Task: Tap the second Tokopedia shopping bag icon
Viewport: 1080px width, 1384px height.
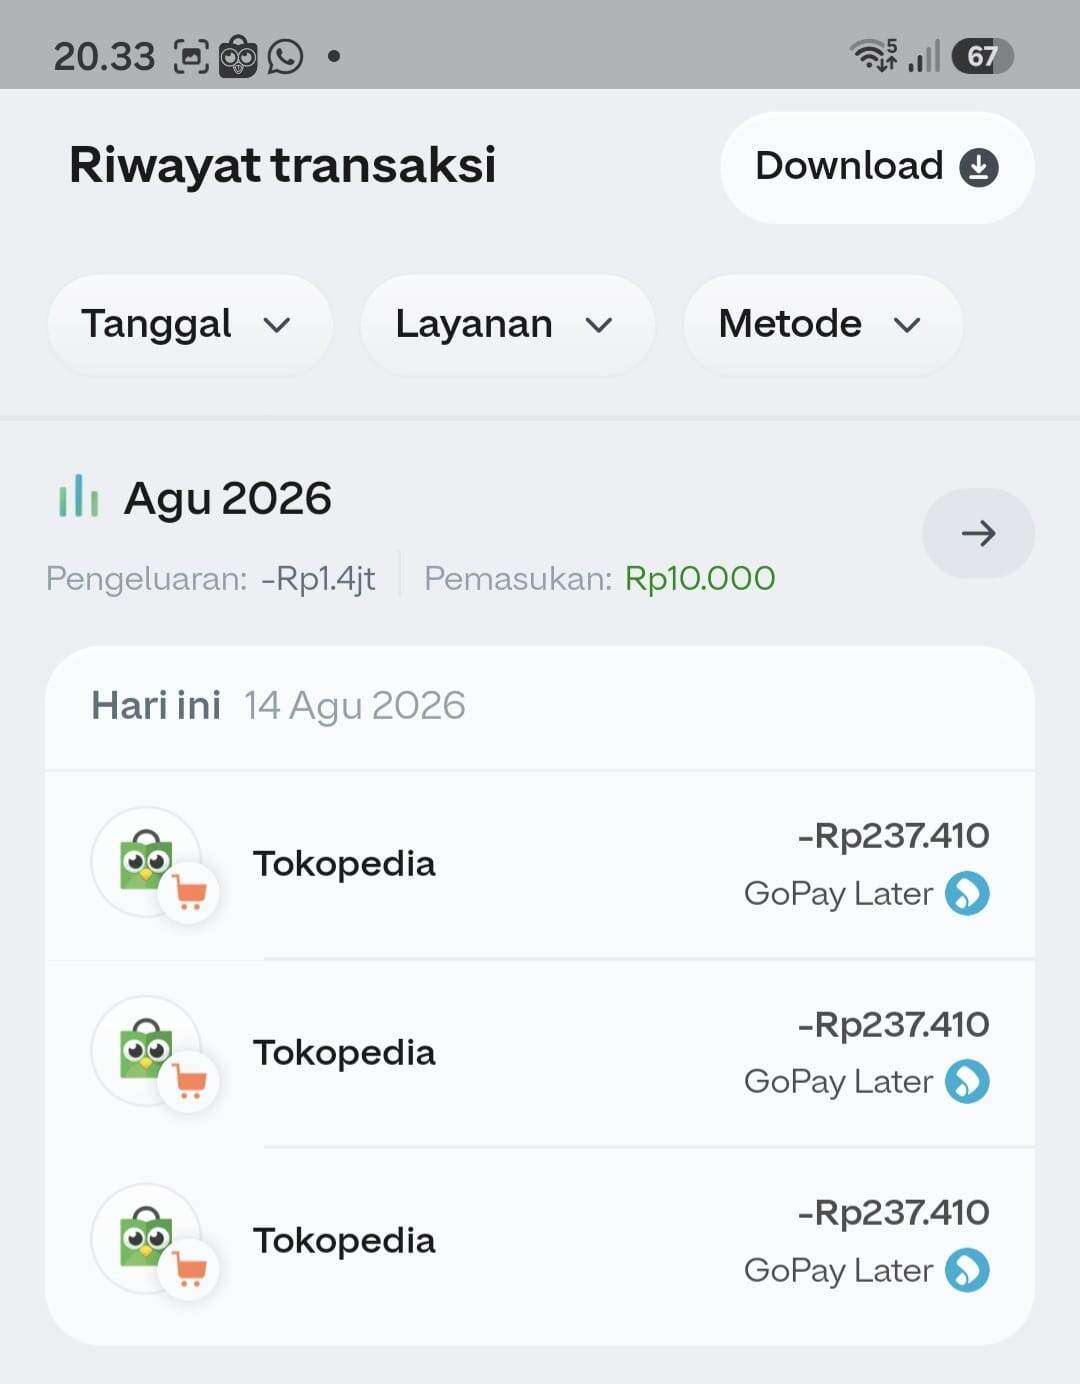Action: [146, 1050]
